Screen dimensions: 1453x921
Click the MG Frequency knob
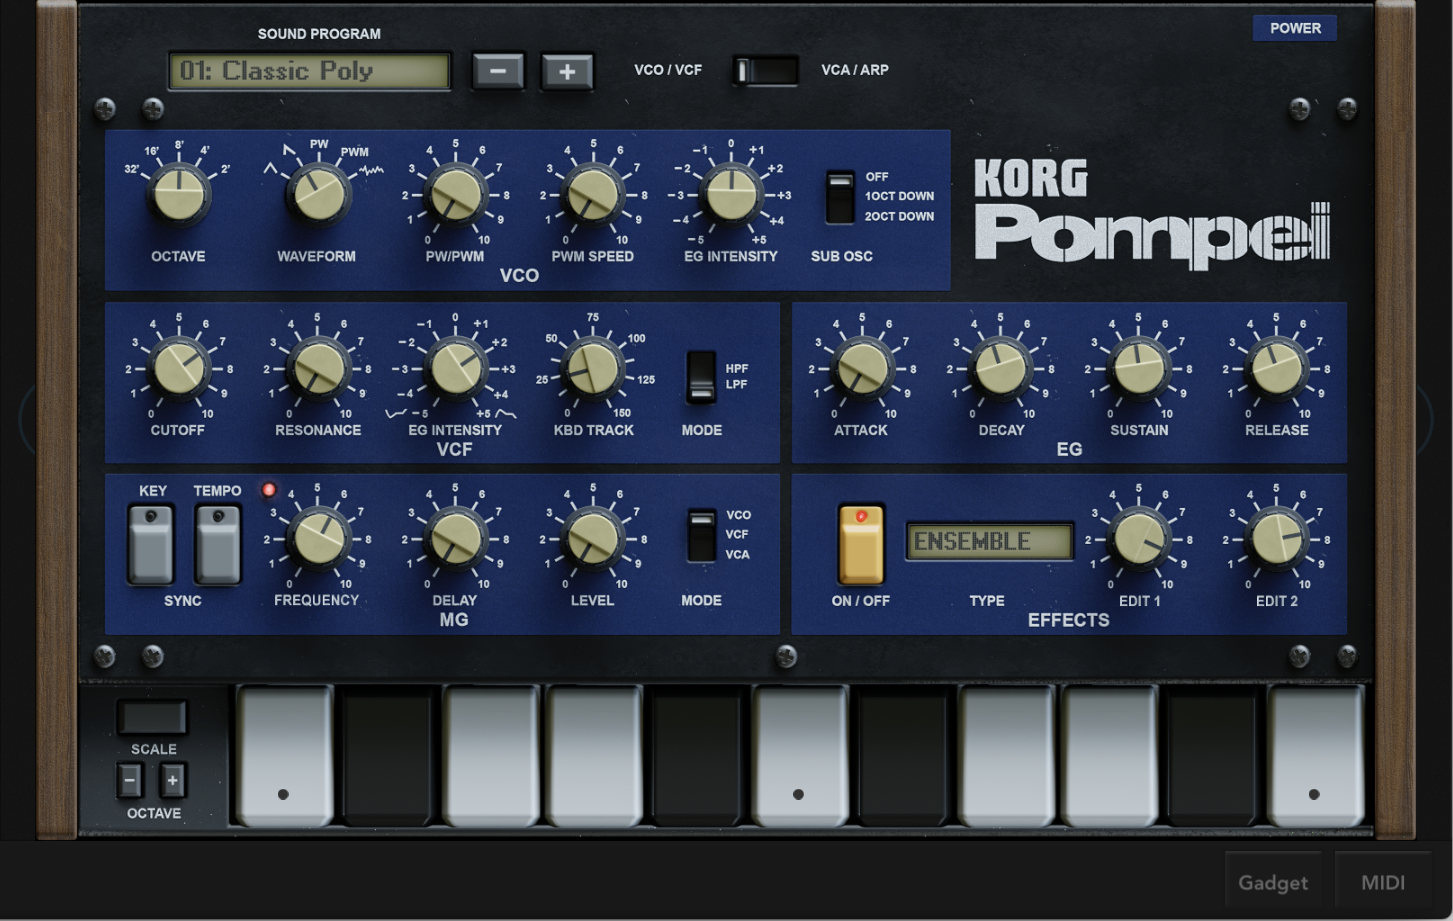pos(318,538)
